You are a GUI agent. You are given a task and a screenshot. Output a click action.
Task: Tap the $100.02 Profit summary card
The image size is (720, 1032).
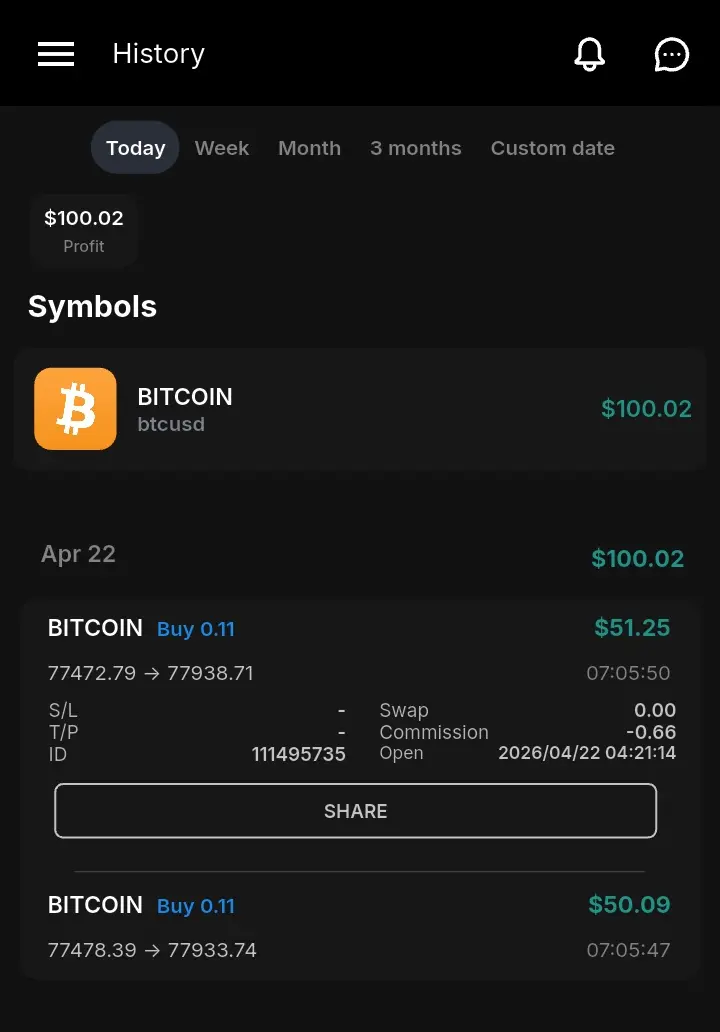[84, 230]
